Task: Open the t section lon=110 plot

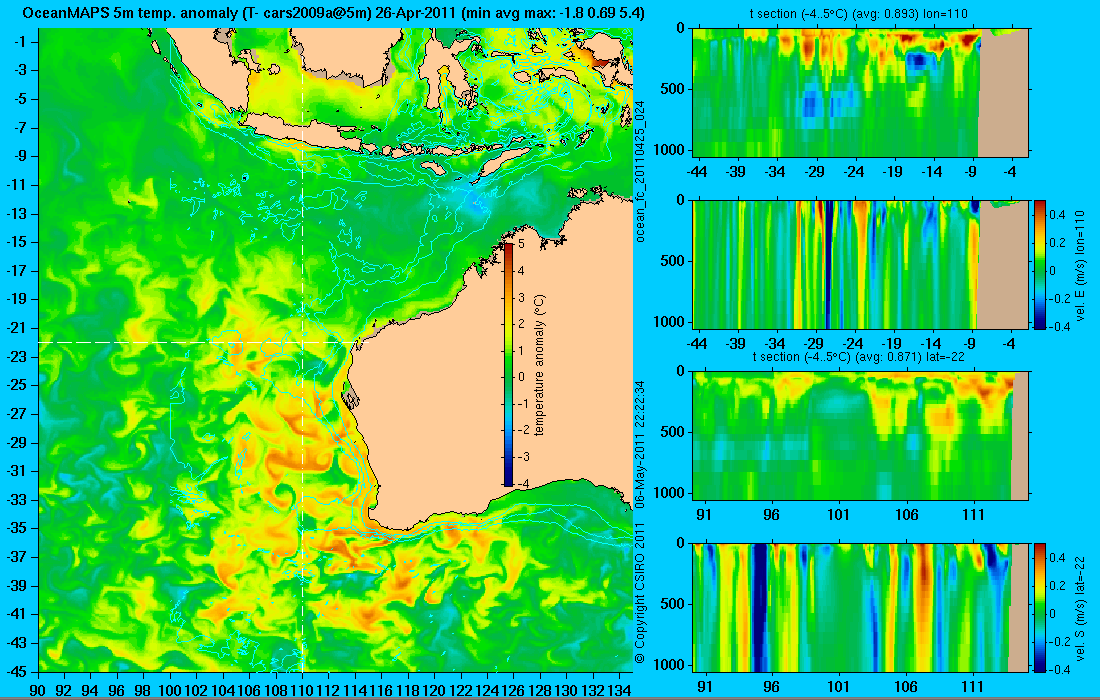Action: (861, 92)
